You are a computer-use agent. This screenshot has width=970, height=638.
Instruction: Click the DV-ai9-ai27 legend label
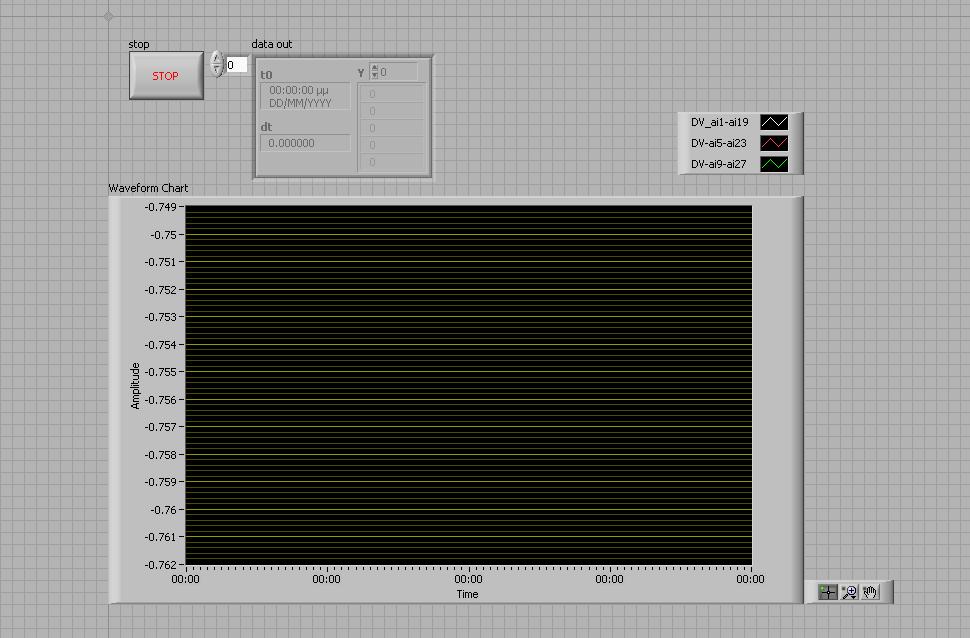(718, 164)
